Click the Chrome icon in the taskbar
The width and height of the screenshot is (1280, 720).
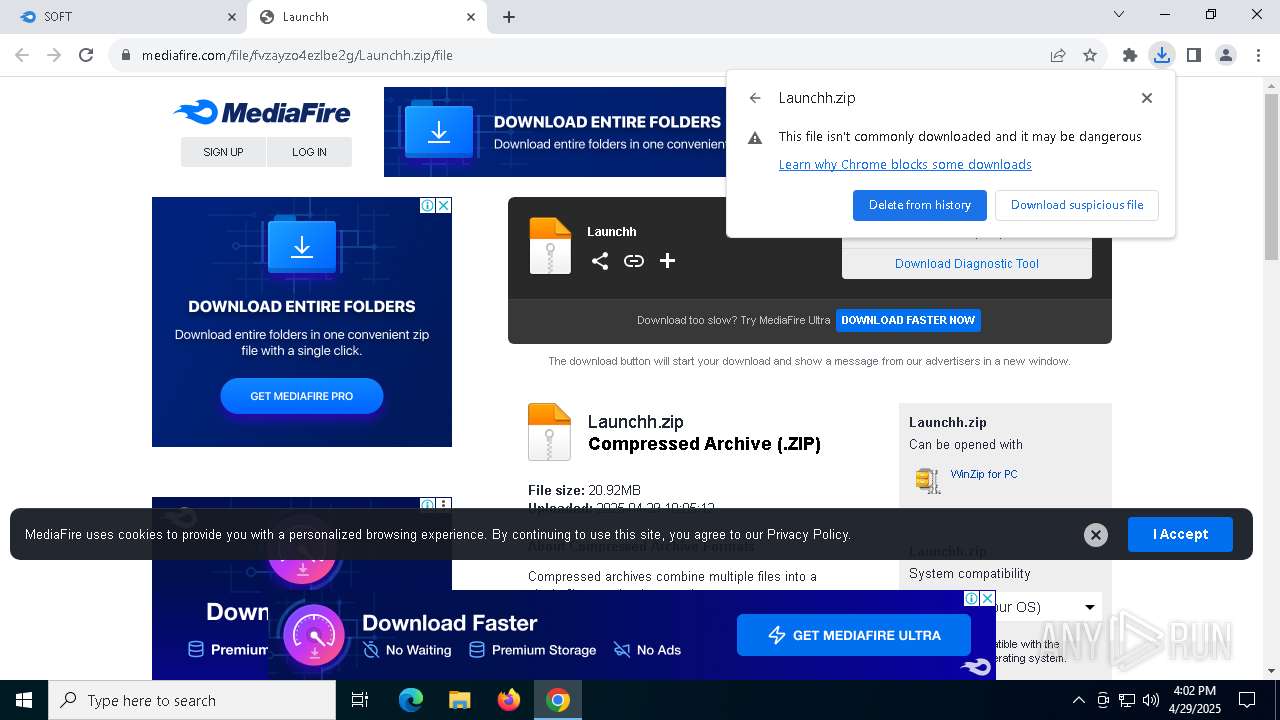558,700
